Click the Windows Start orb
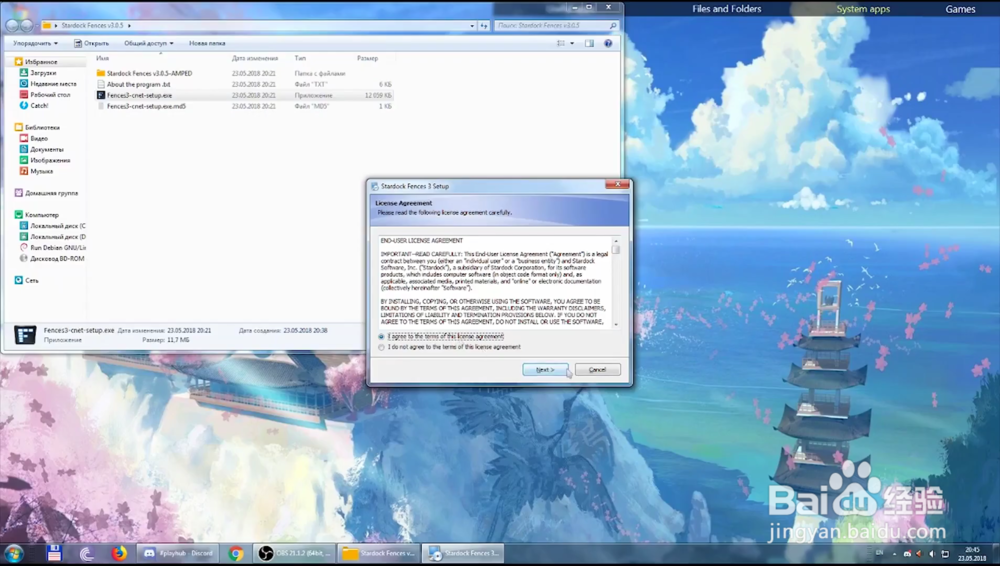Viewport: 1000px width, 566px height. pyautogui.click(x=14, y=553)
